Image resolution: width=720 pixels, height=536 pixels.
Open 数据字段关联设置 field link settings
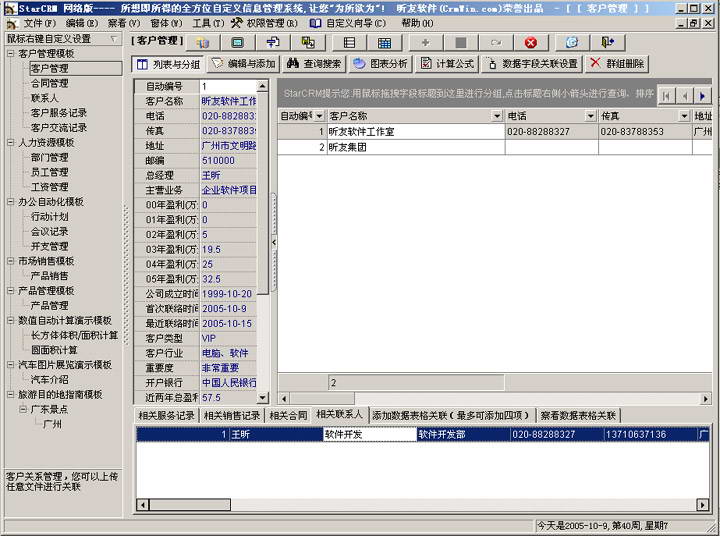(x=532, y=64)
